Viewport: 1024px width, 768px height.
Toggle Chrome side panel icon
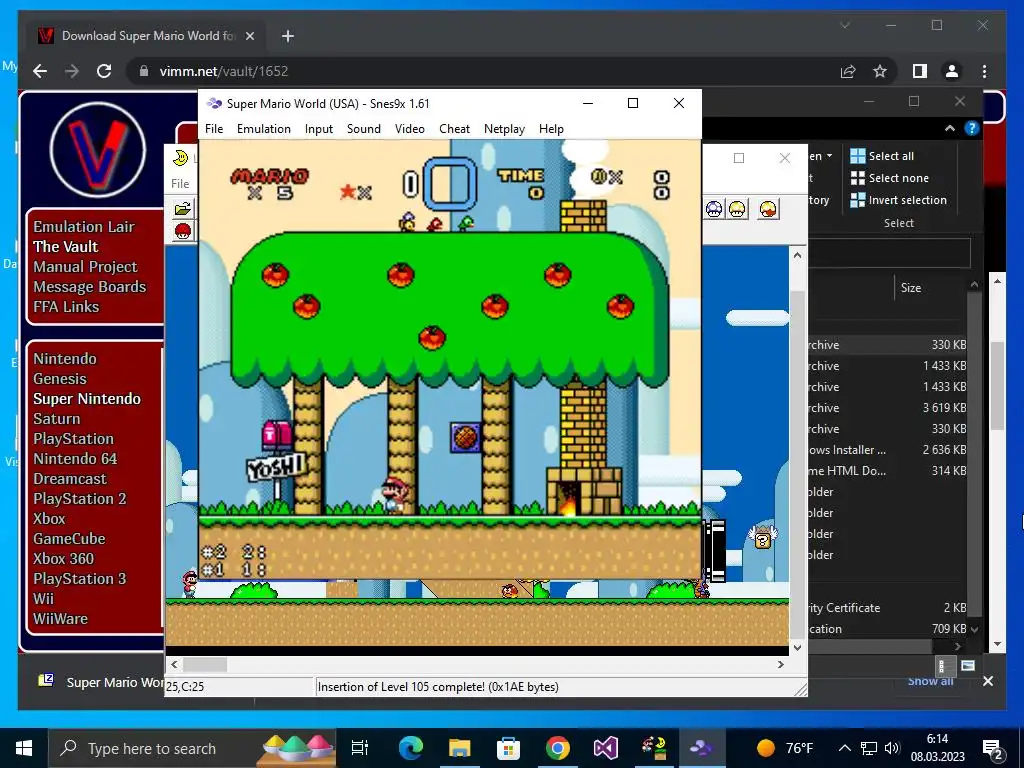920,71
